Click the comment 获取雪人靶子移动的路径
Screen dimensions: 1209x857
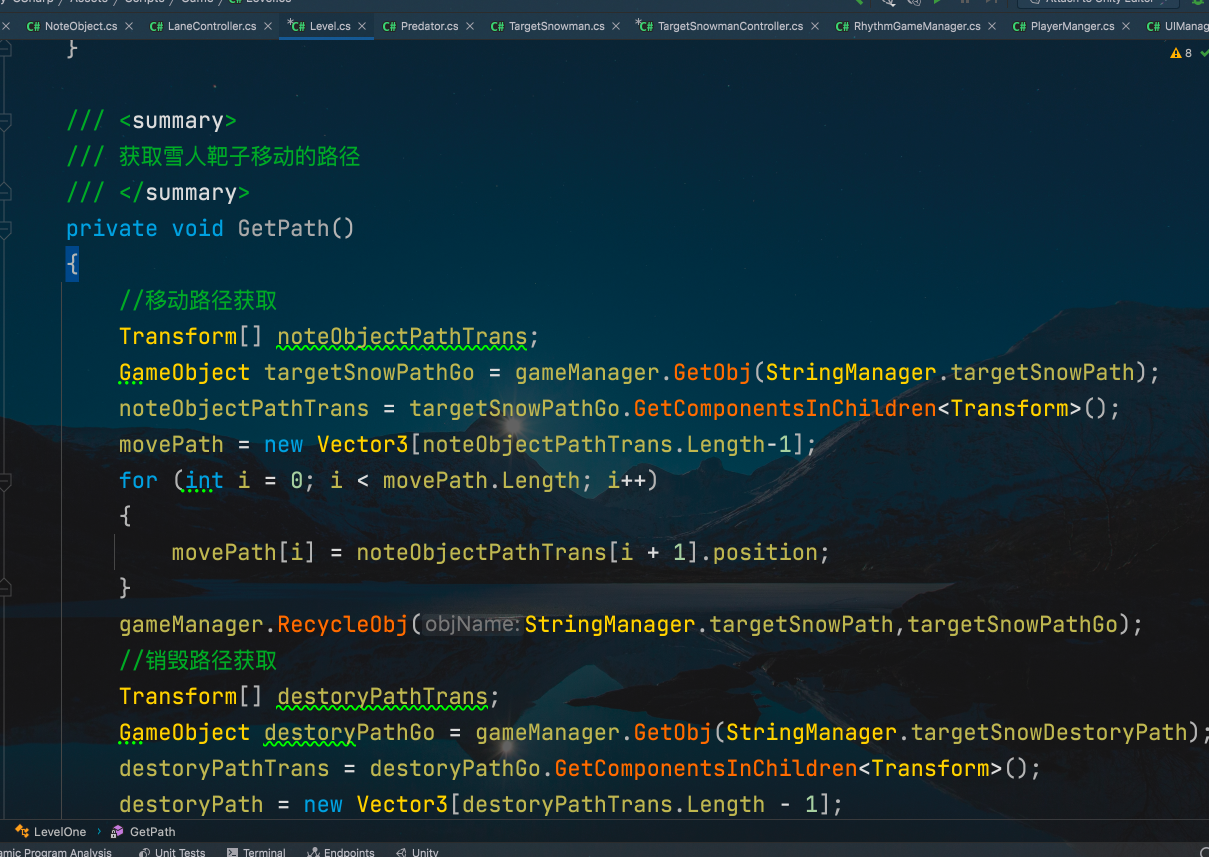click(x=239, y=157)
